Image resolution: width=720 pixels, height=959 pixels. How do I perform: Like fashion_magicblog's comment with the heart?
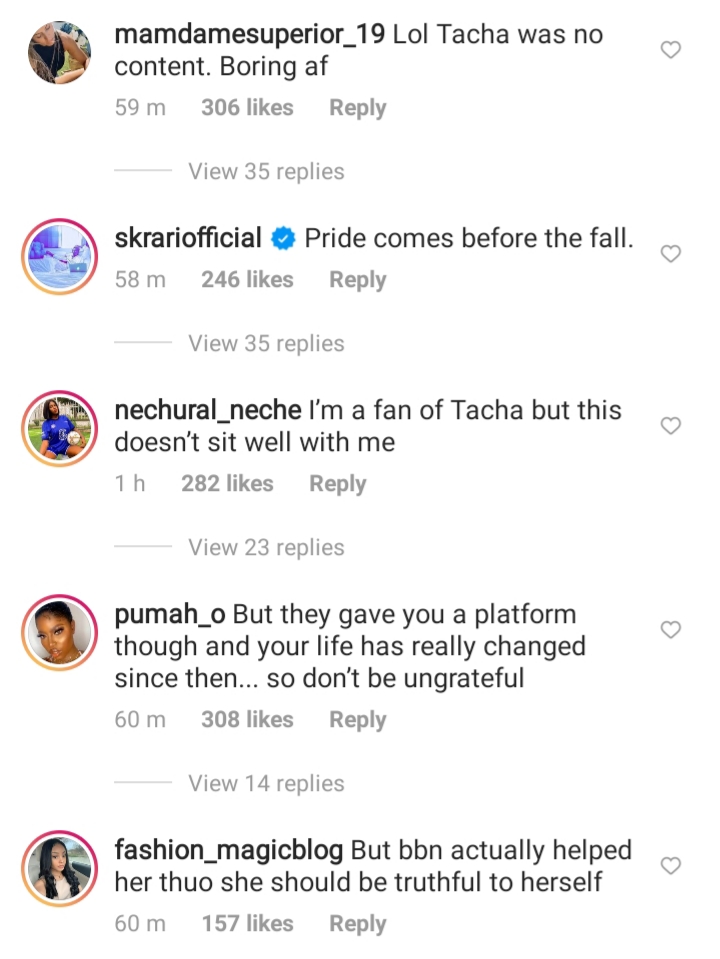[x=672, y=865]
